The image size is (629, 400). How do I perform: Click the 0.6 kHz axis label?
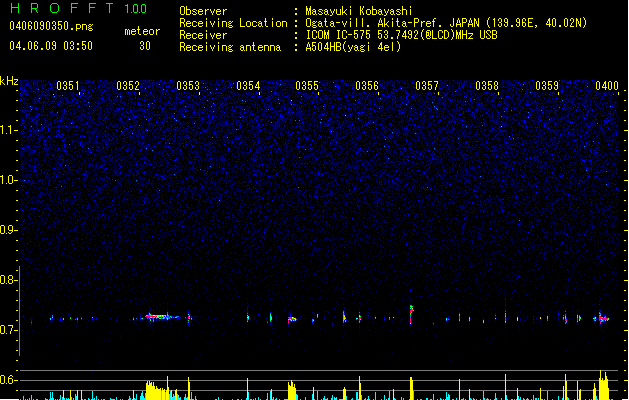coord(8,380)
